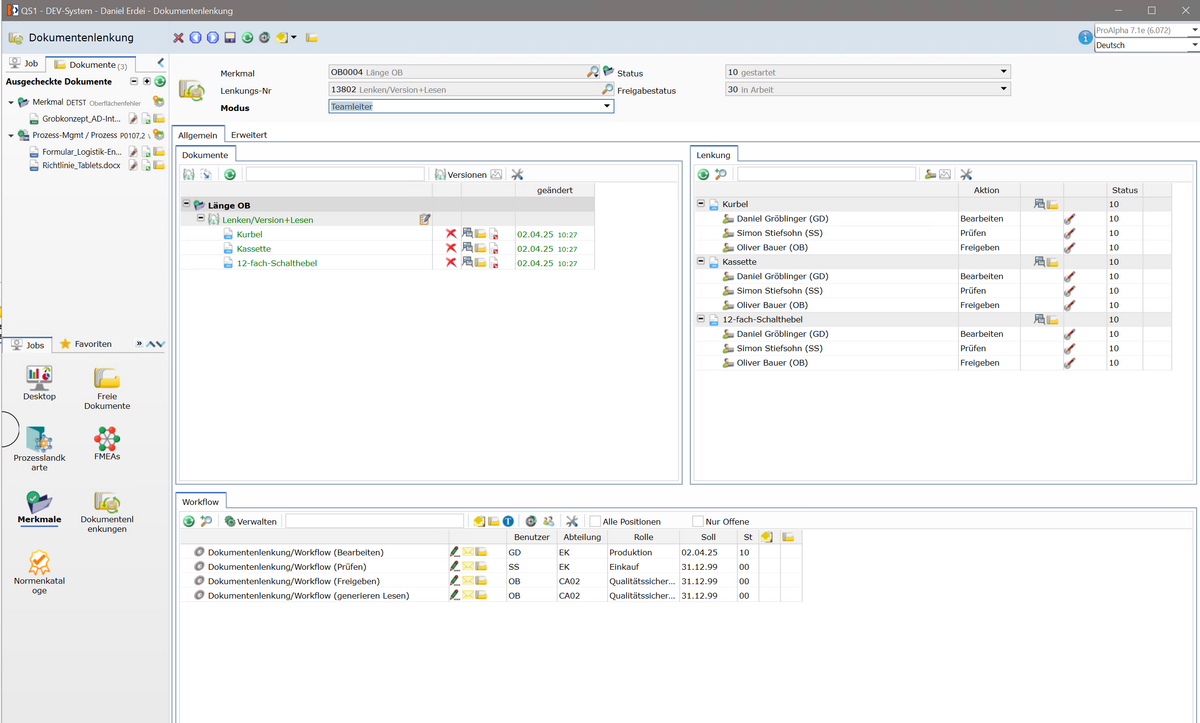Select the Richtlinie_Tablets.docx file
1200x723 pixels.
81,165
